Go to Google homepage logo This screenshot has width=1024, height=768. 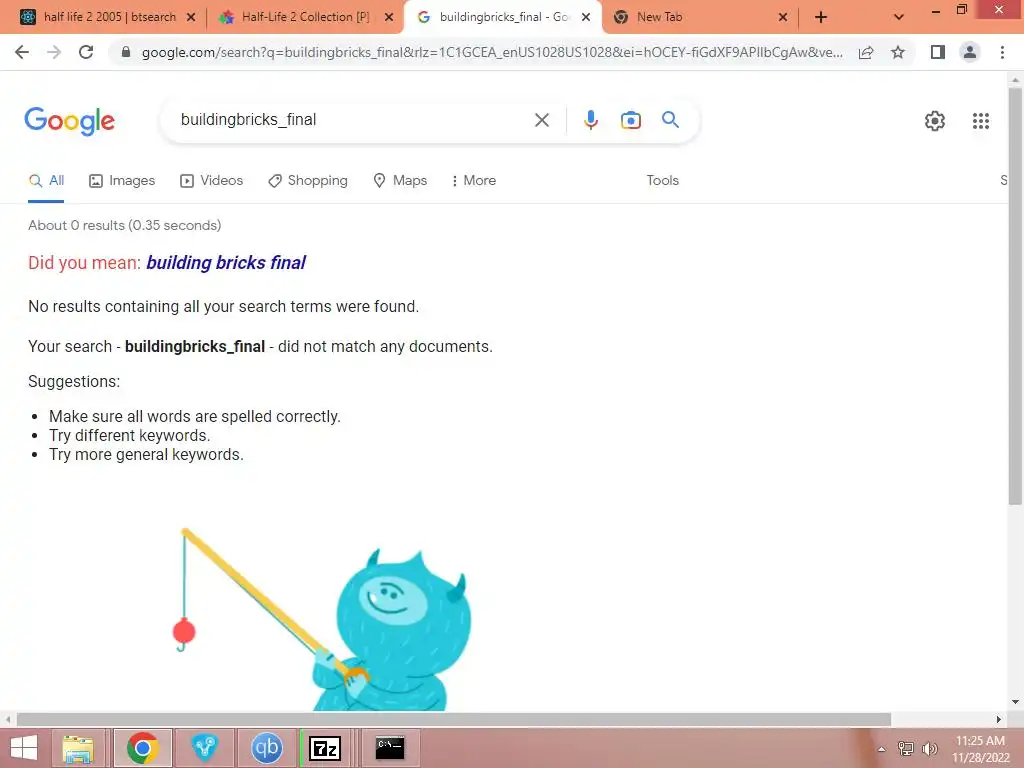pos(69,121)
